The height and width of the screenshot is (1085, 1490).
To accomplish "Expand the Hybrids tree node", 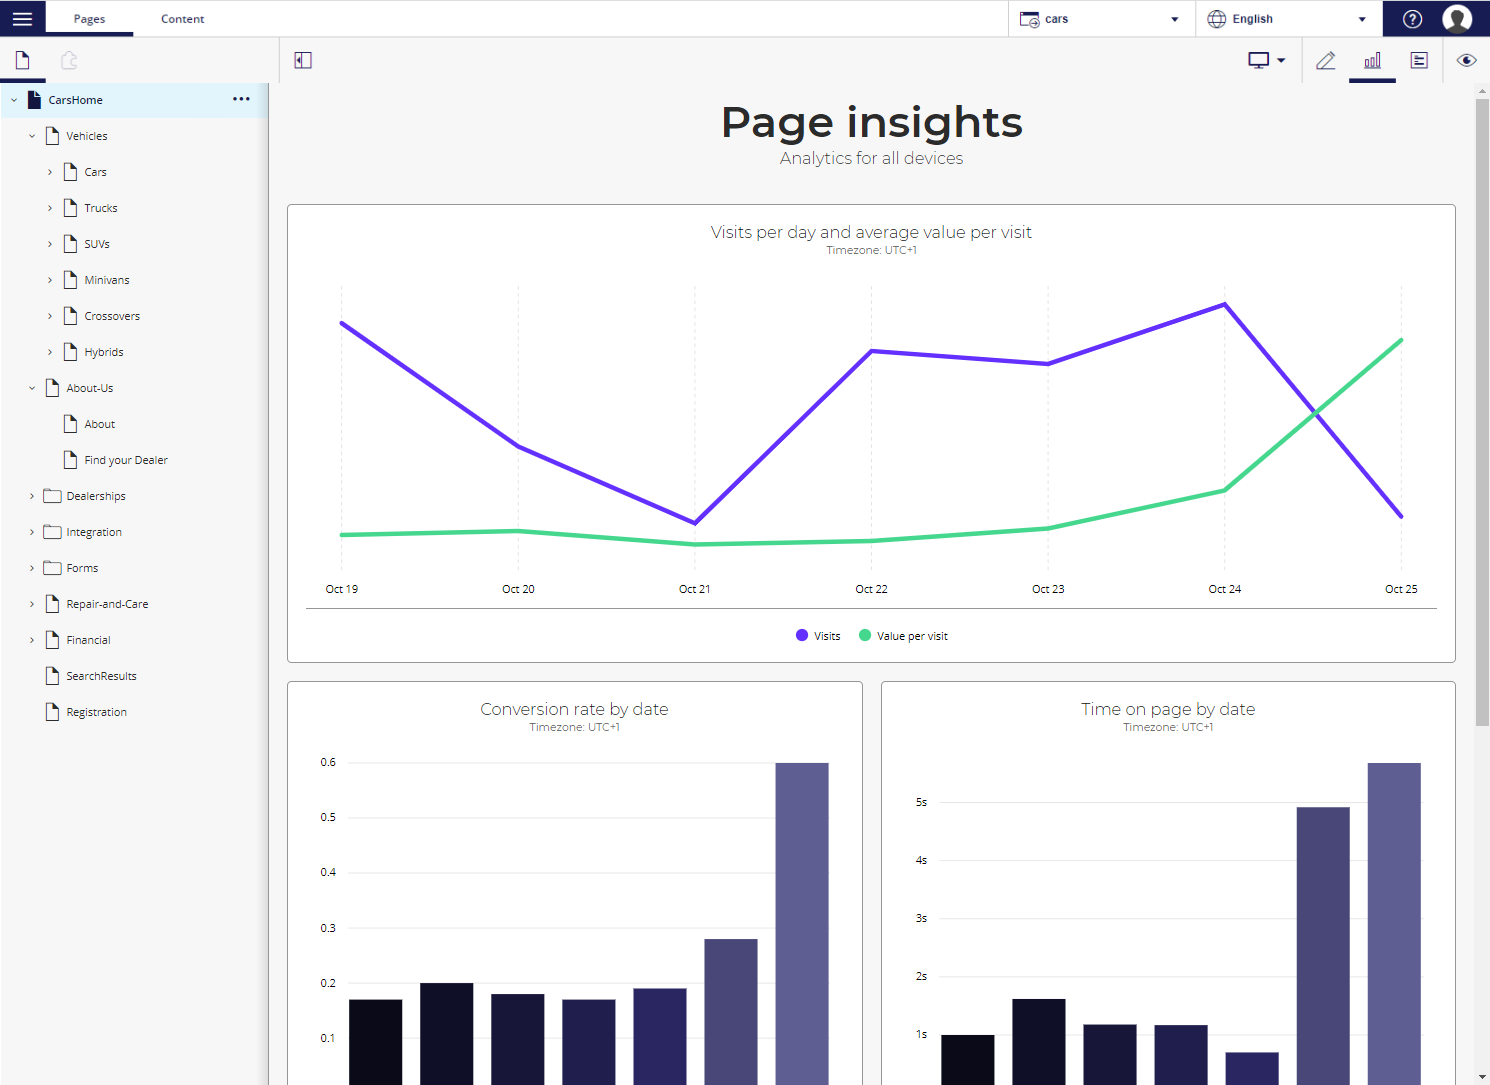I will 50,352.
